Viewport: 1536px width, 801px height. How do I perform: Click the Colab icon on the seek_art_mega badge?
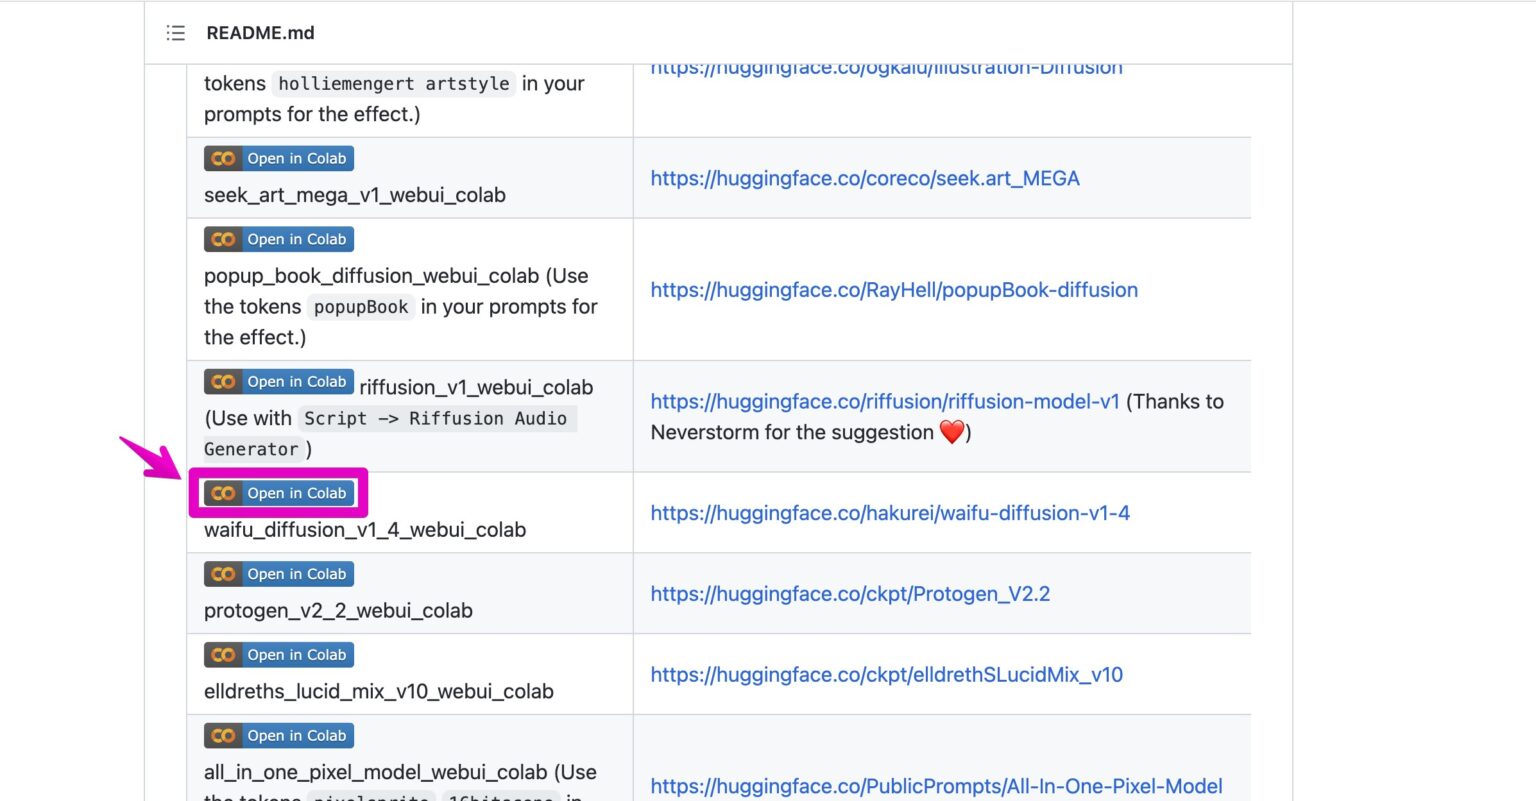pyautogui.click(x=222, y=158)
